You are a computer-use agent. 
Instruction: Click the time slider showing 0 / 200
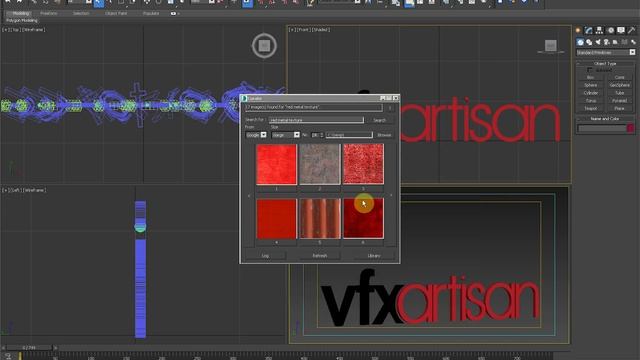coord(29,348)
